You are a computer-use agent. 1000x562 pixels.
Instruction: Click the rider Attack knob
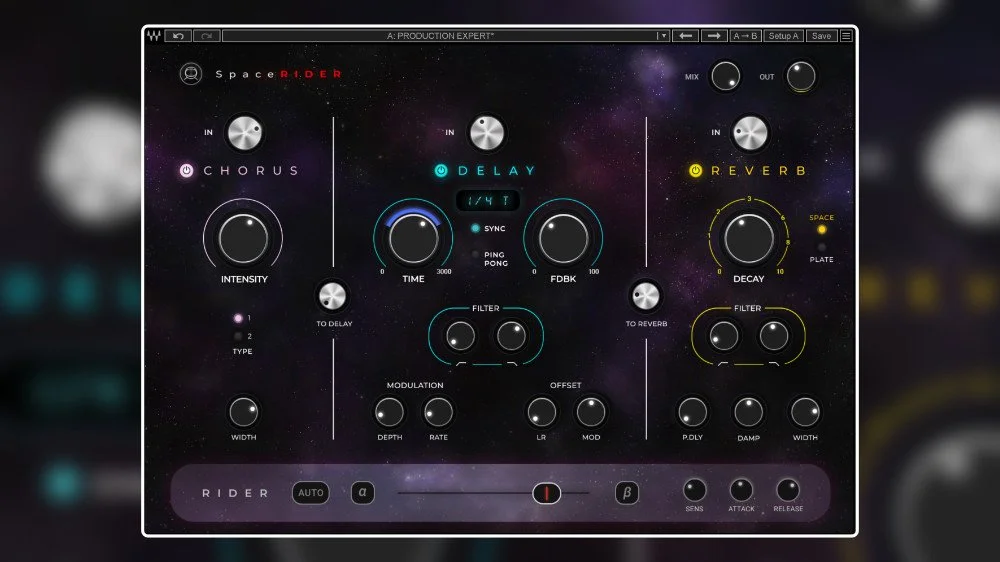point(741,490)
